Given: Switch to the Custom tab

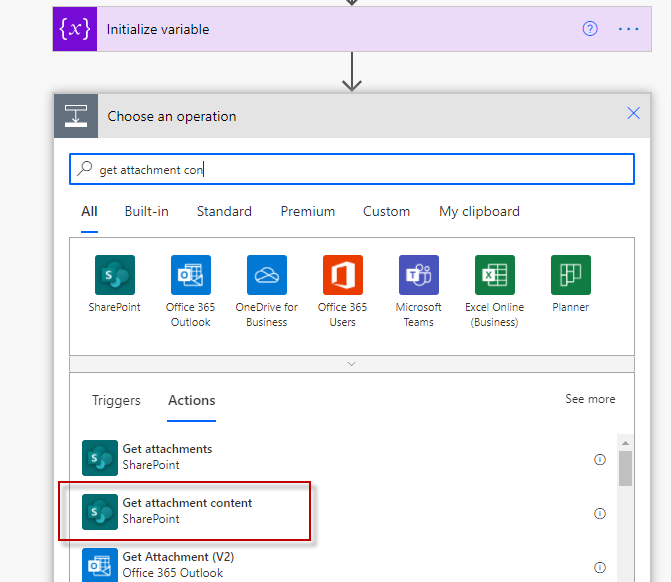Looking at the screenshot, I should pos(386,211).
